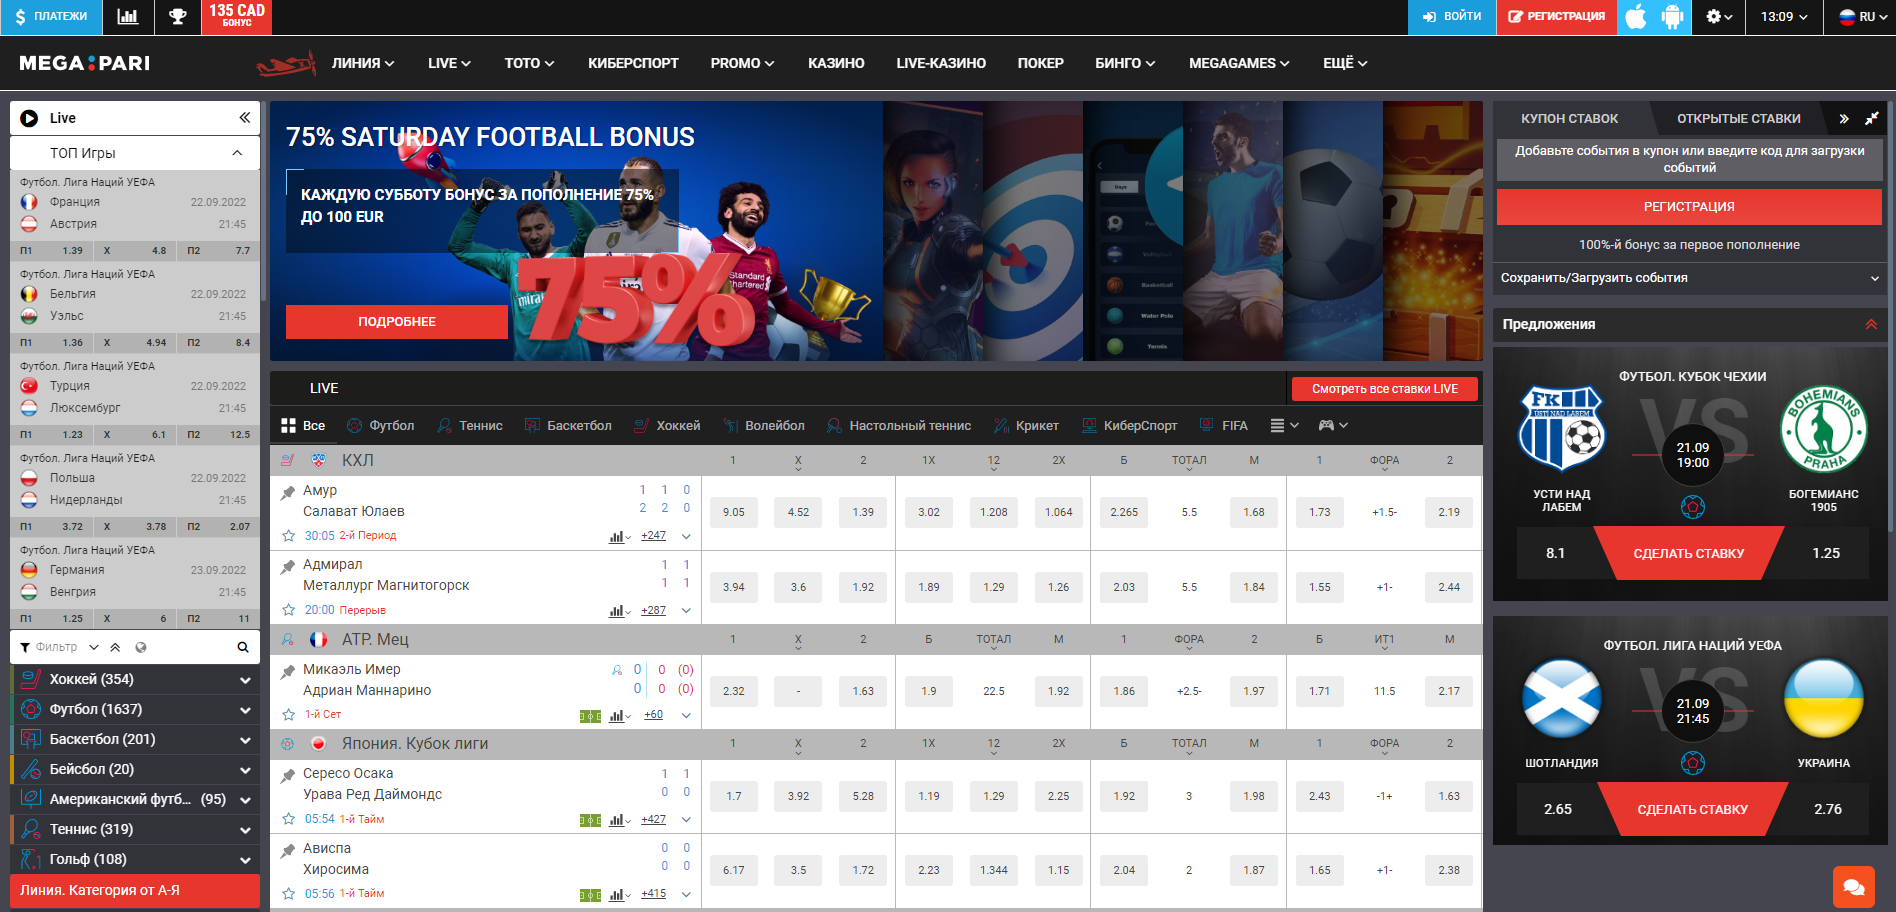This screenshot has width=1896, height=912.
Task: Open the trophy results icon
Action: 177,17
